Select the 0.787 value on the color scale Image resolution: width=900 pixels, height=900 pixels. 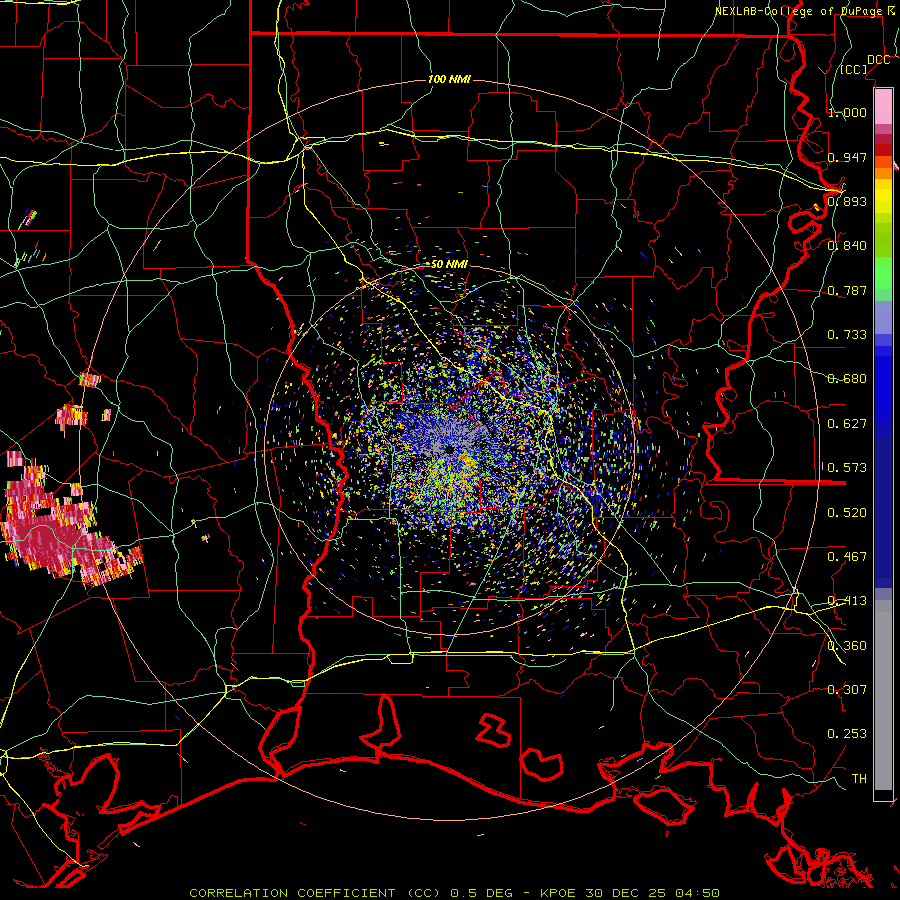click(847, 290)
